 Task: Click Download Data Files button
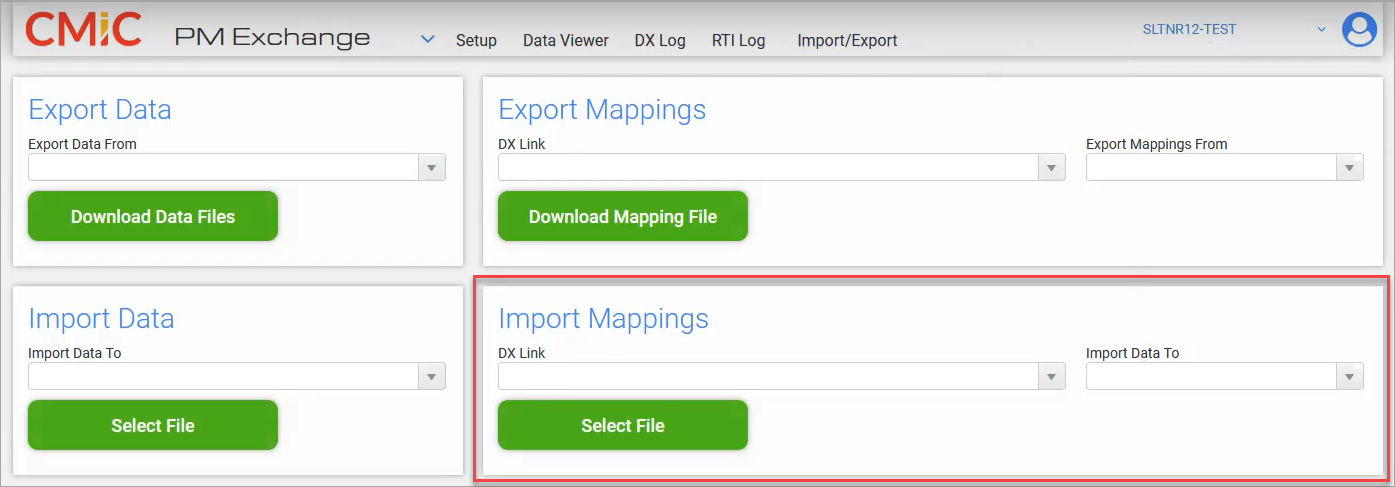tap(153, 216)
